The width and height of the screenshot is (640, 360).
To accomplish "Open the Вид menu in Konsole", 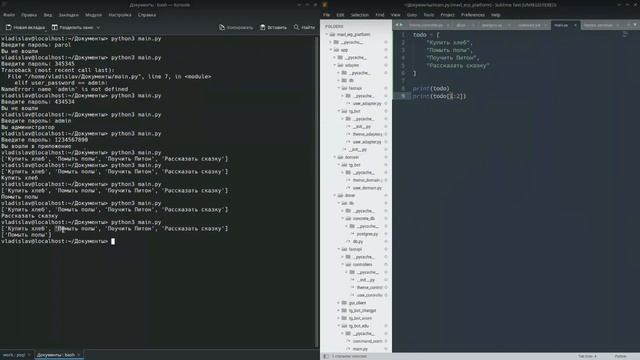I will tap(48, 15).
